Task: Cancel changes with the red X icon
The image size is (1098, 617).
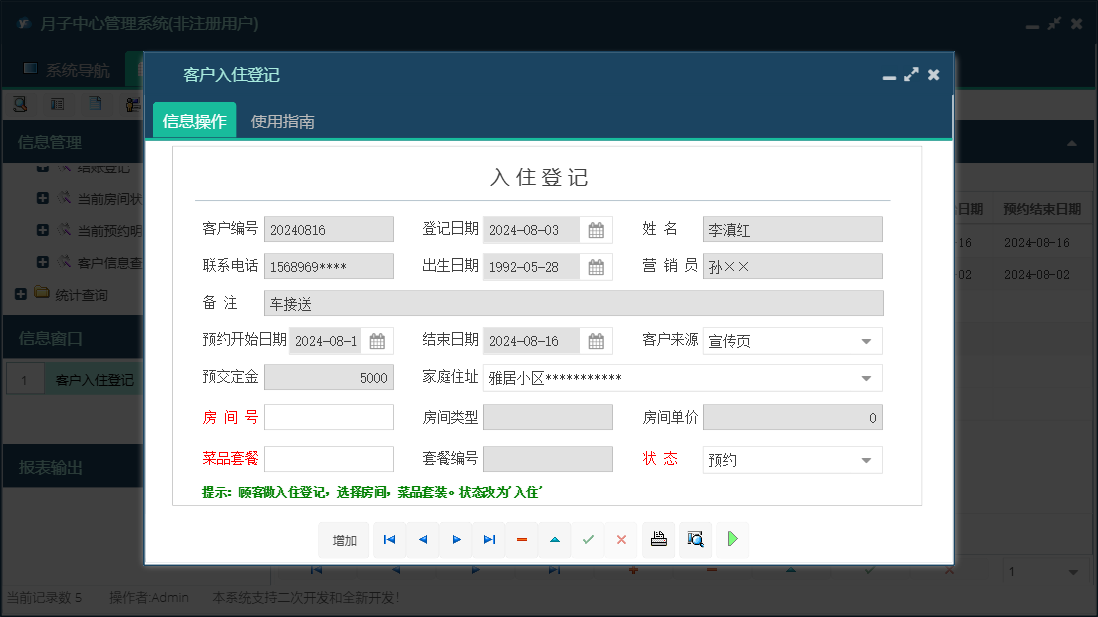Action: tap(621, 540)
